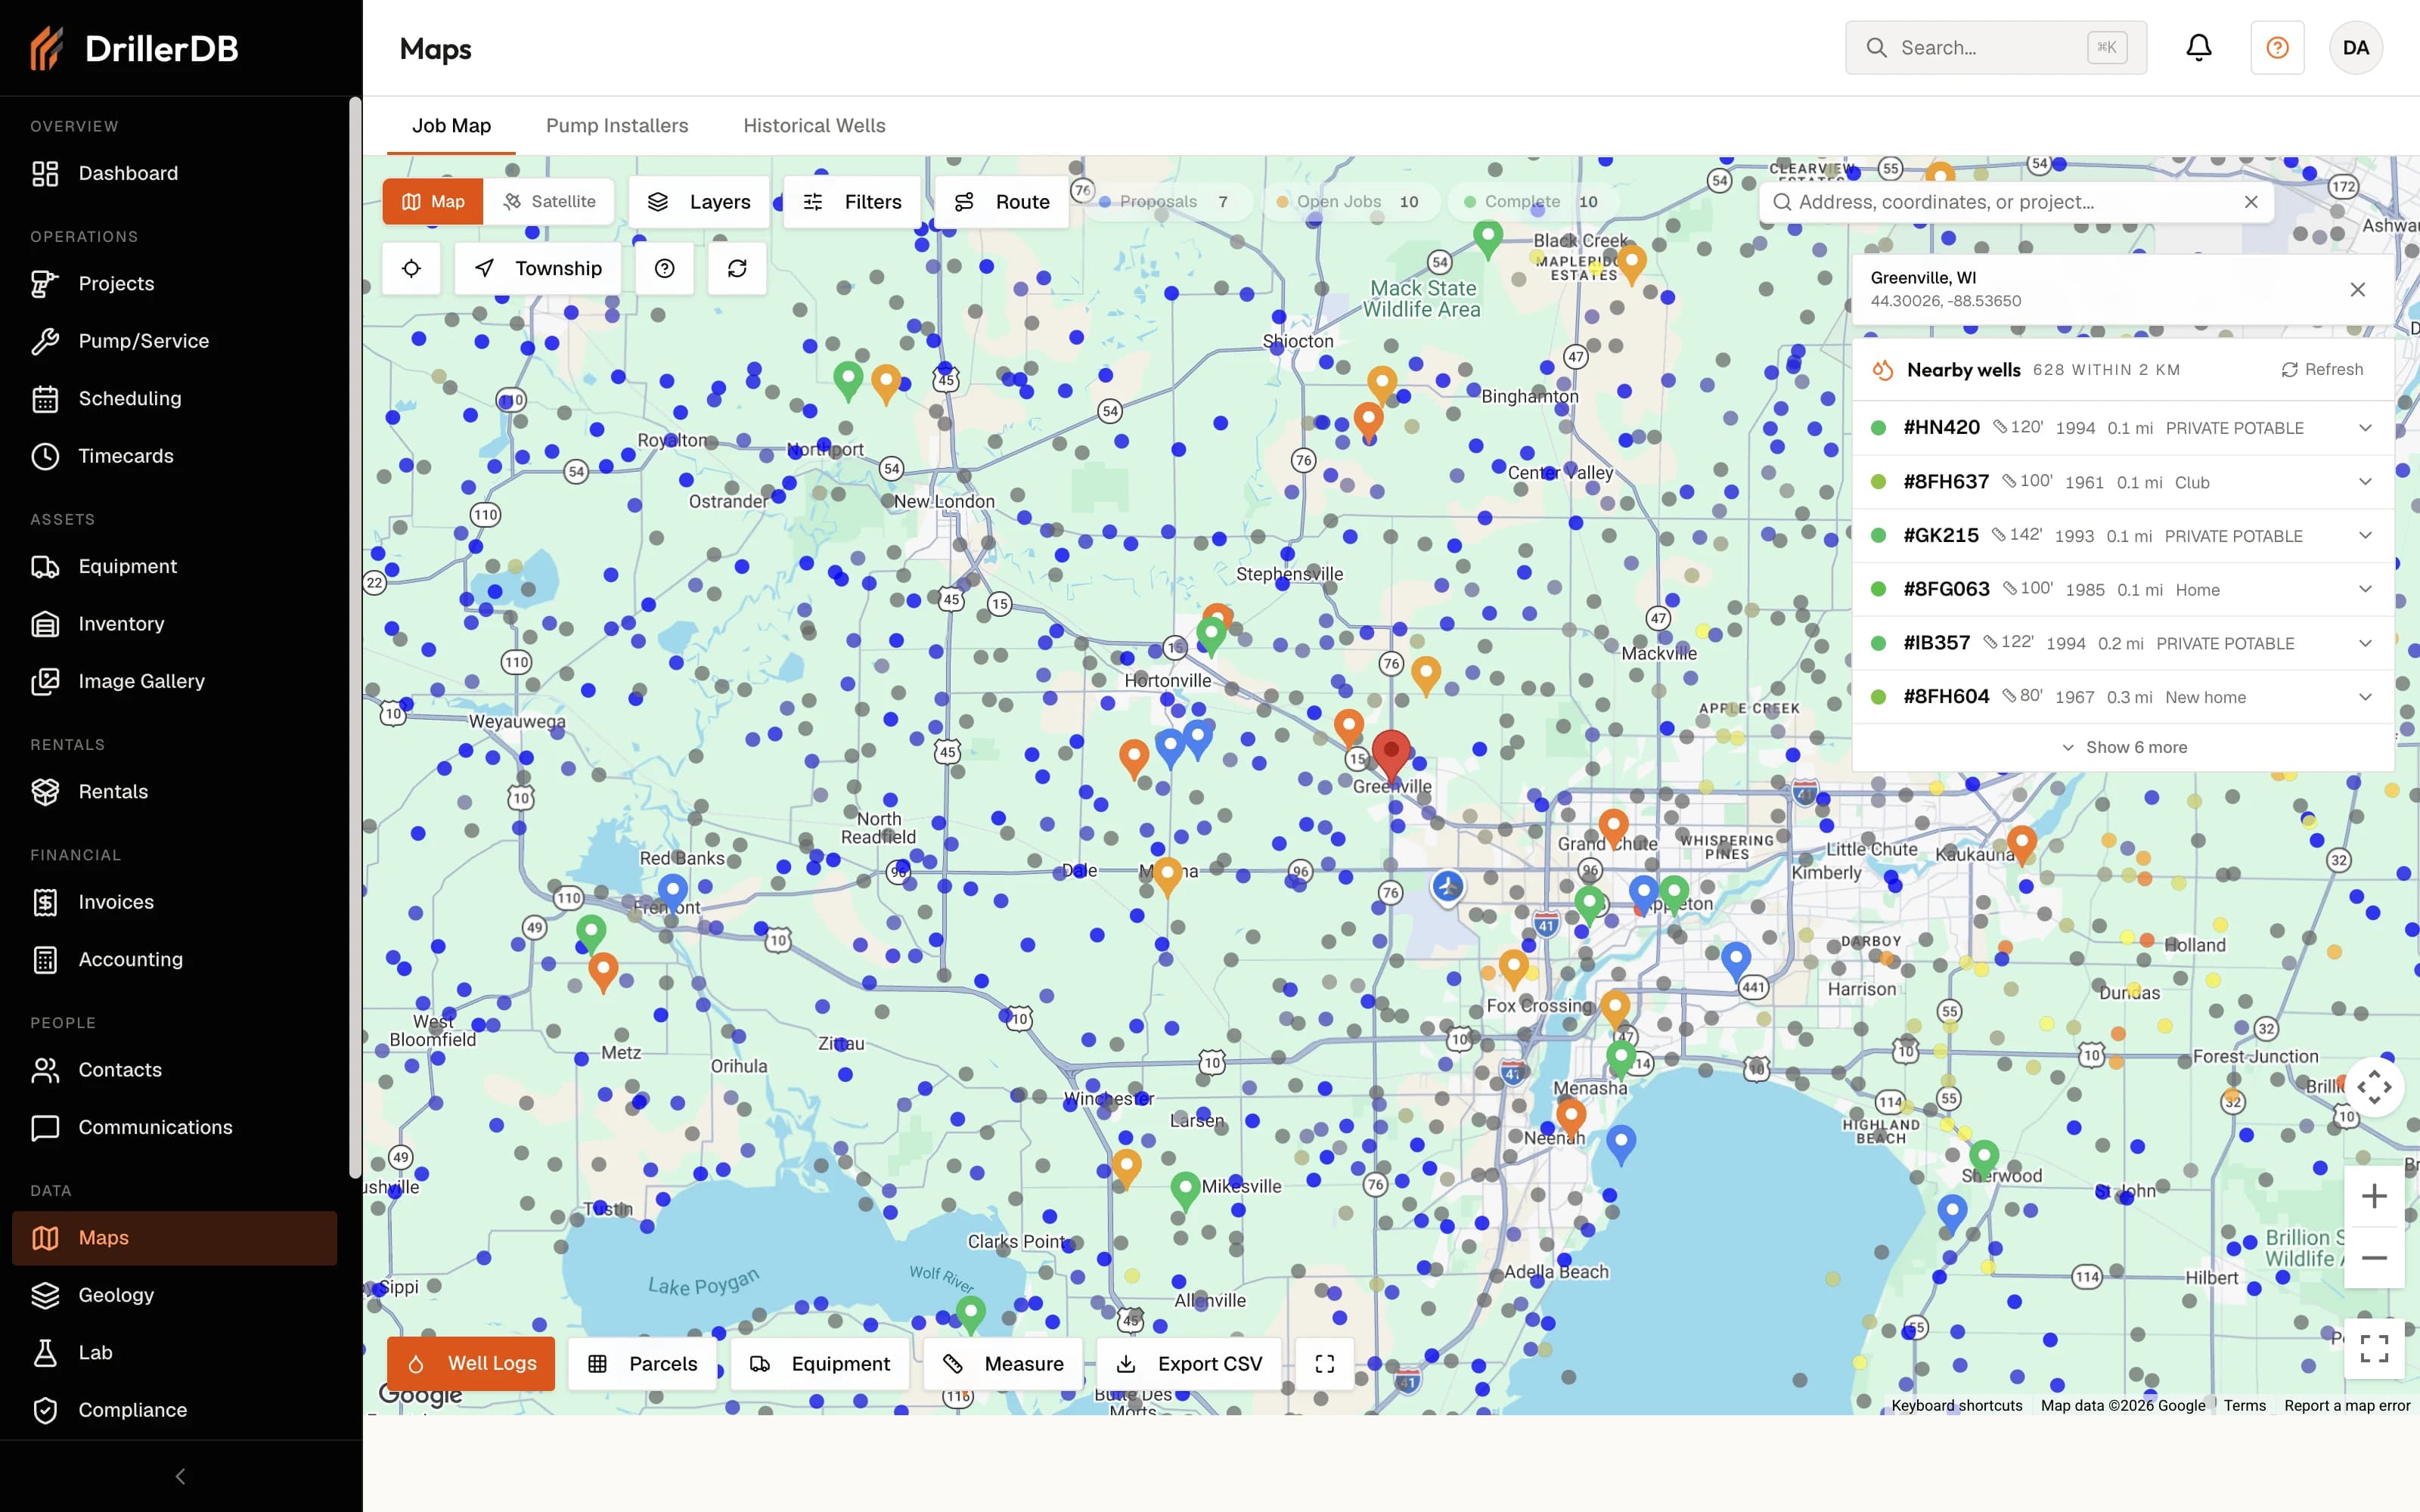
Task: Open the DA user avatar menu
Action: click(2355, 48)
